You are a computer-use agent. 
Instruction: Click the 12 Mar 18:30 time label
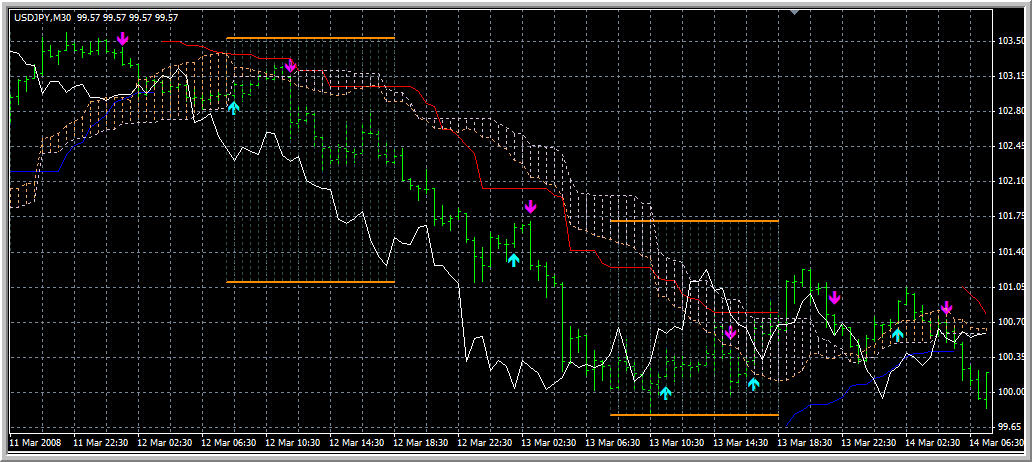click(421, 443)
